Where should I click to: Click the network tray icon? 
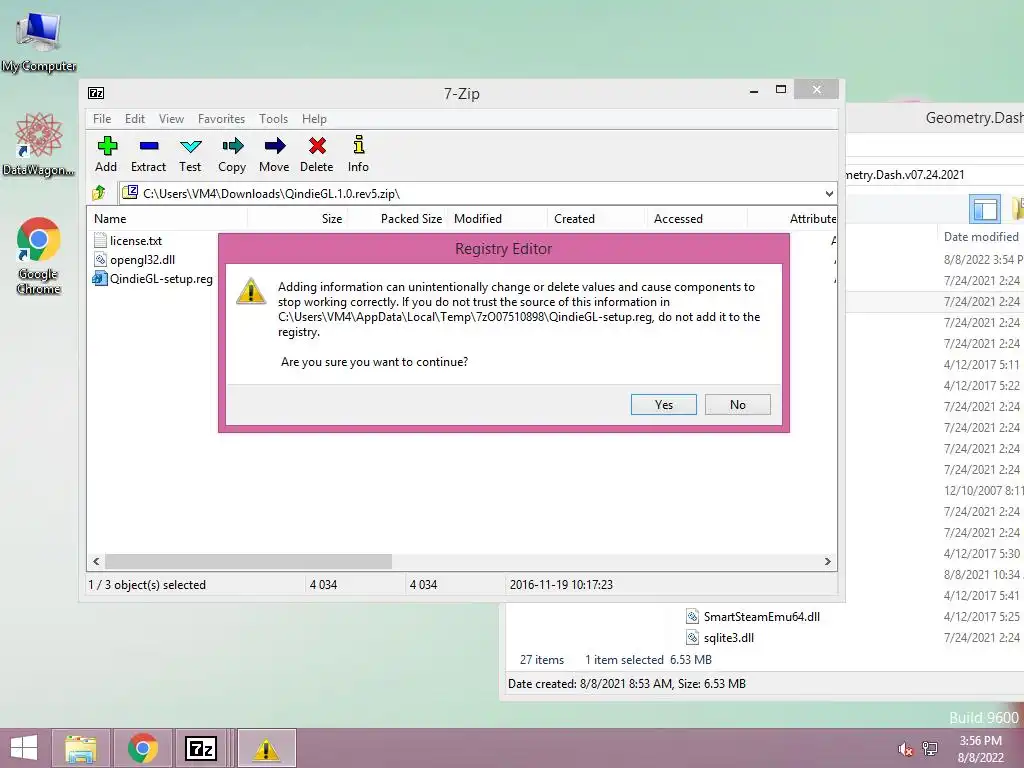(930, 749)
